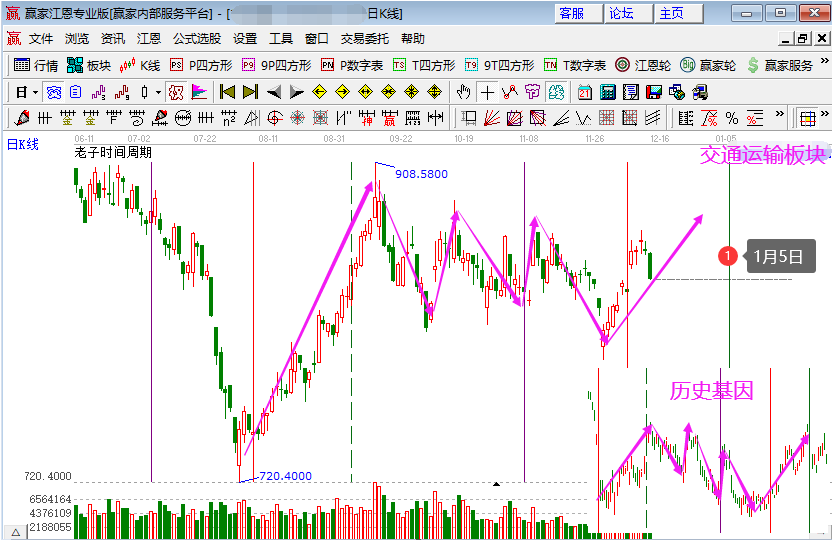
Task: Select the red Gann fan lines tool
Action: coord(491,118)
